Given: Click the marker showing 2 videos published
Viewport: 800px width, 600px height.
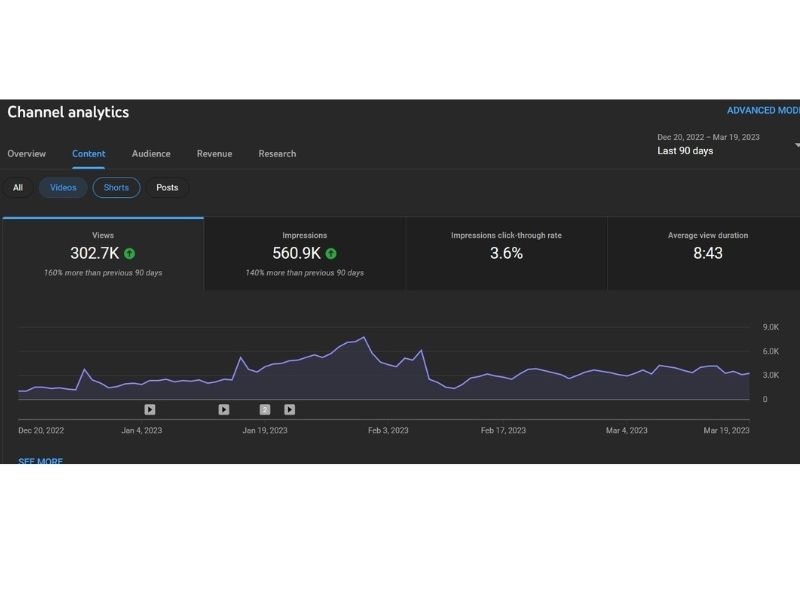Looking at the screenshot, I should 265,410.
